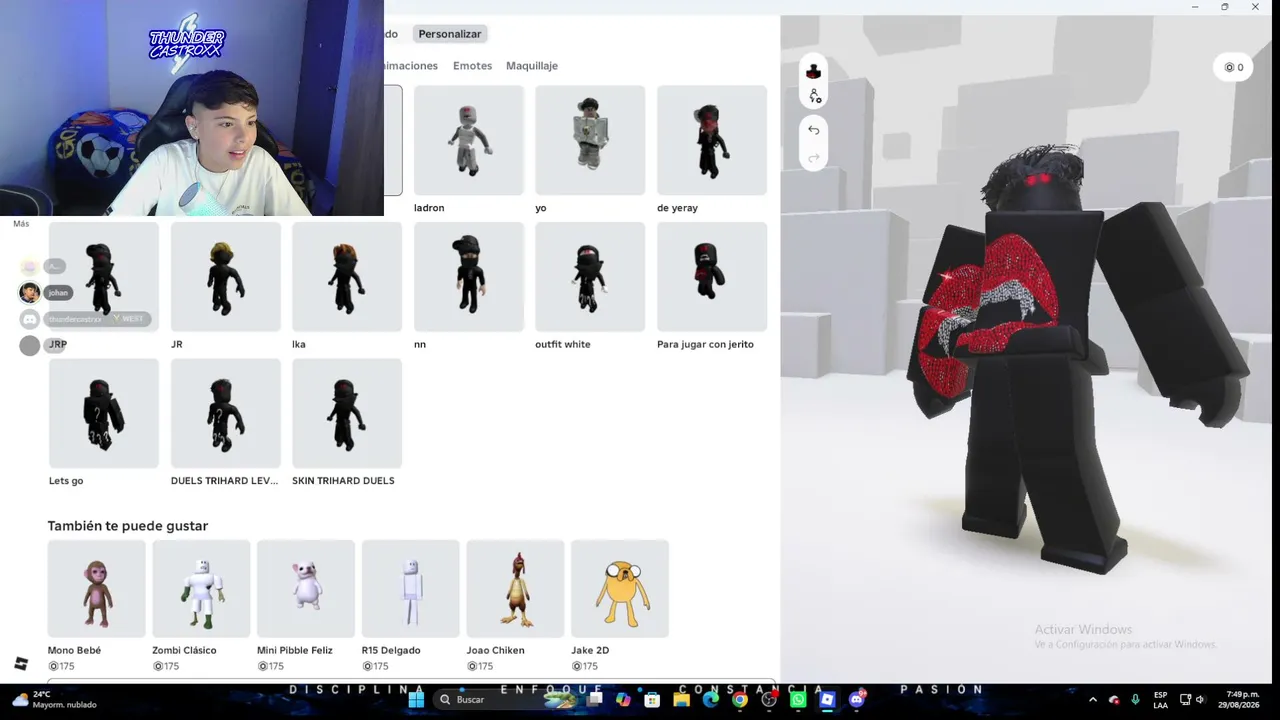Open the ESP LAA language switcher
Image resolution: width=1280 pixels, height=720 pixels.
click(x=1160, y=700)
